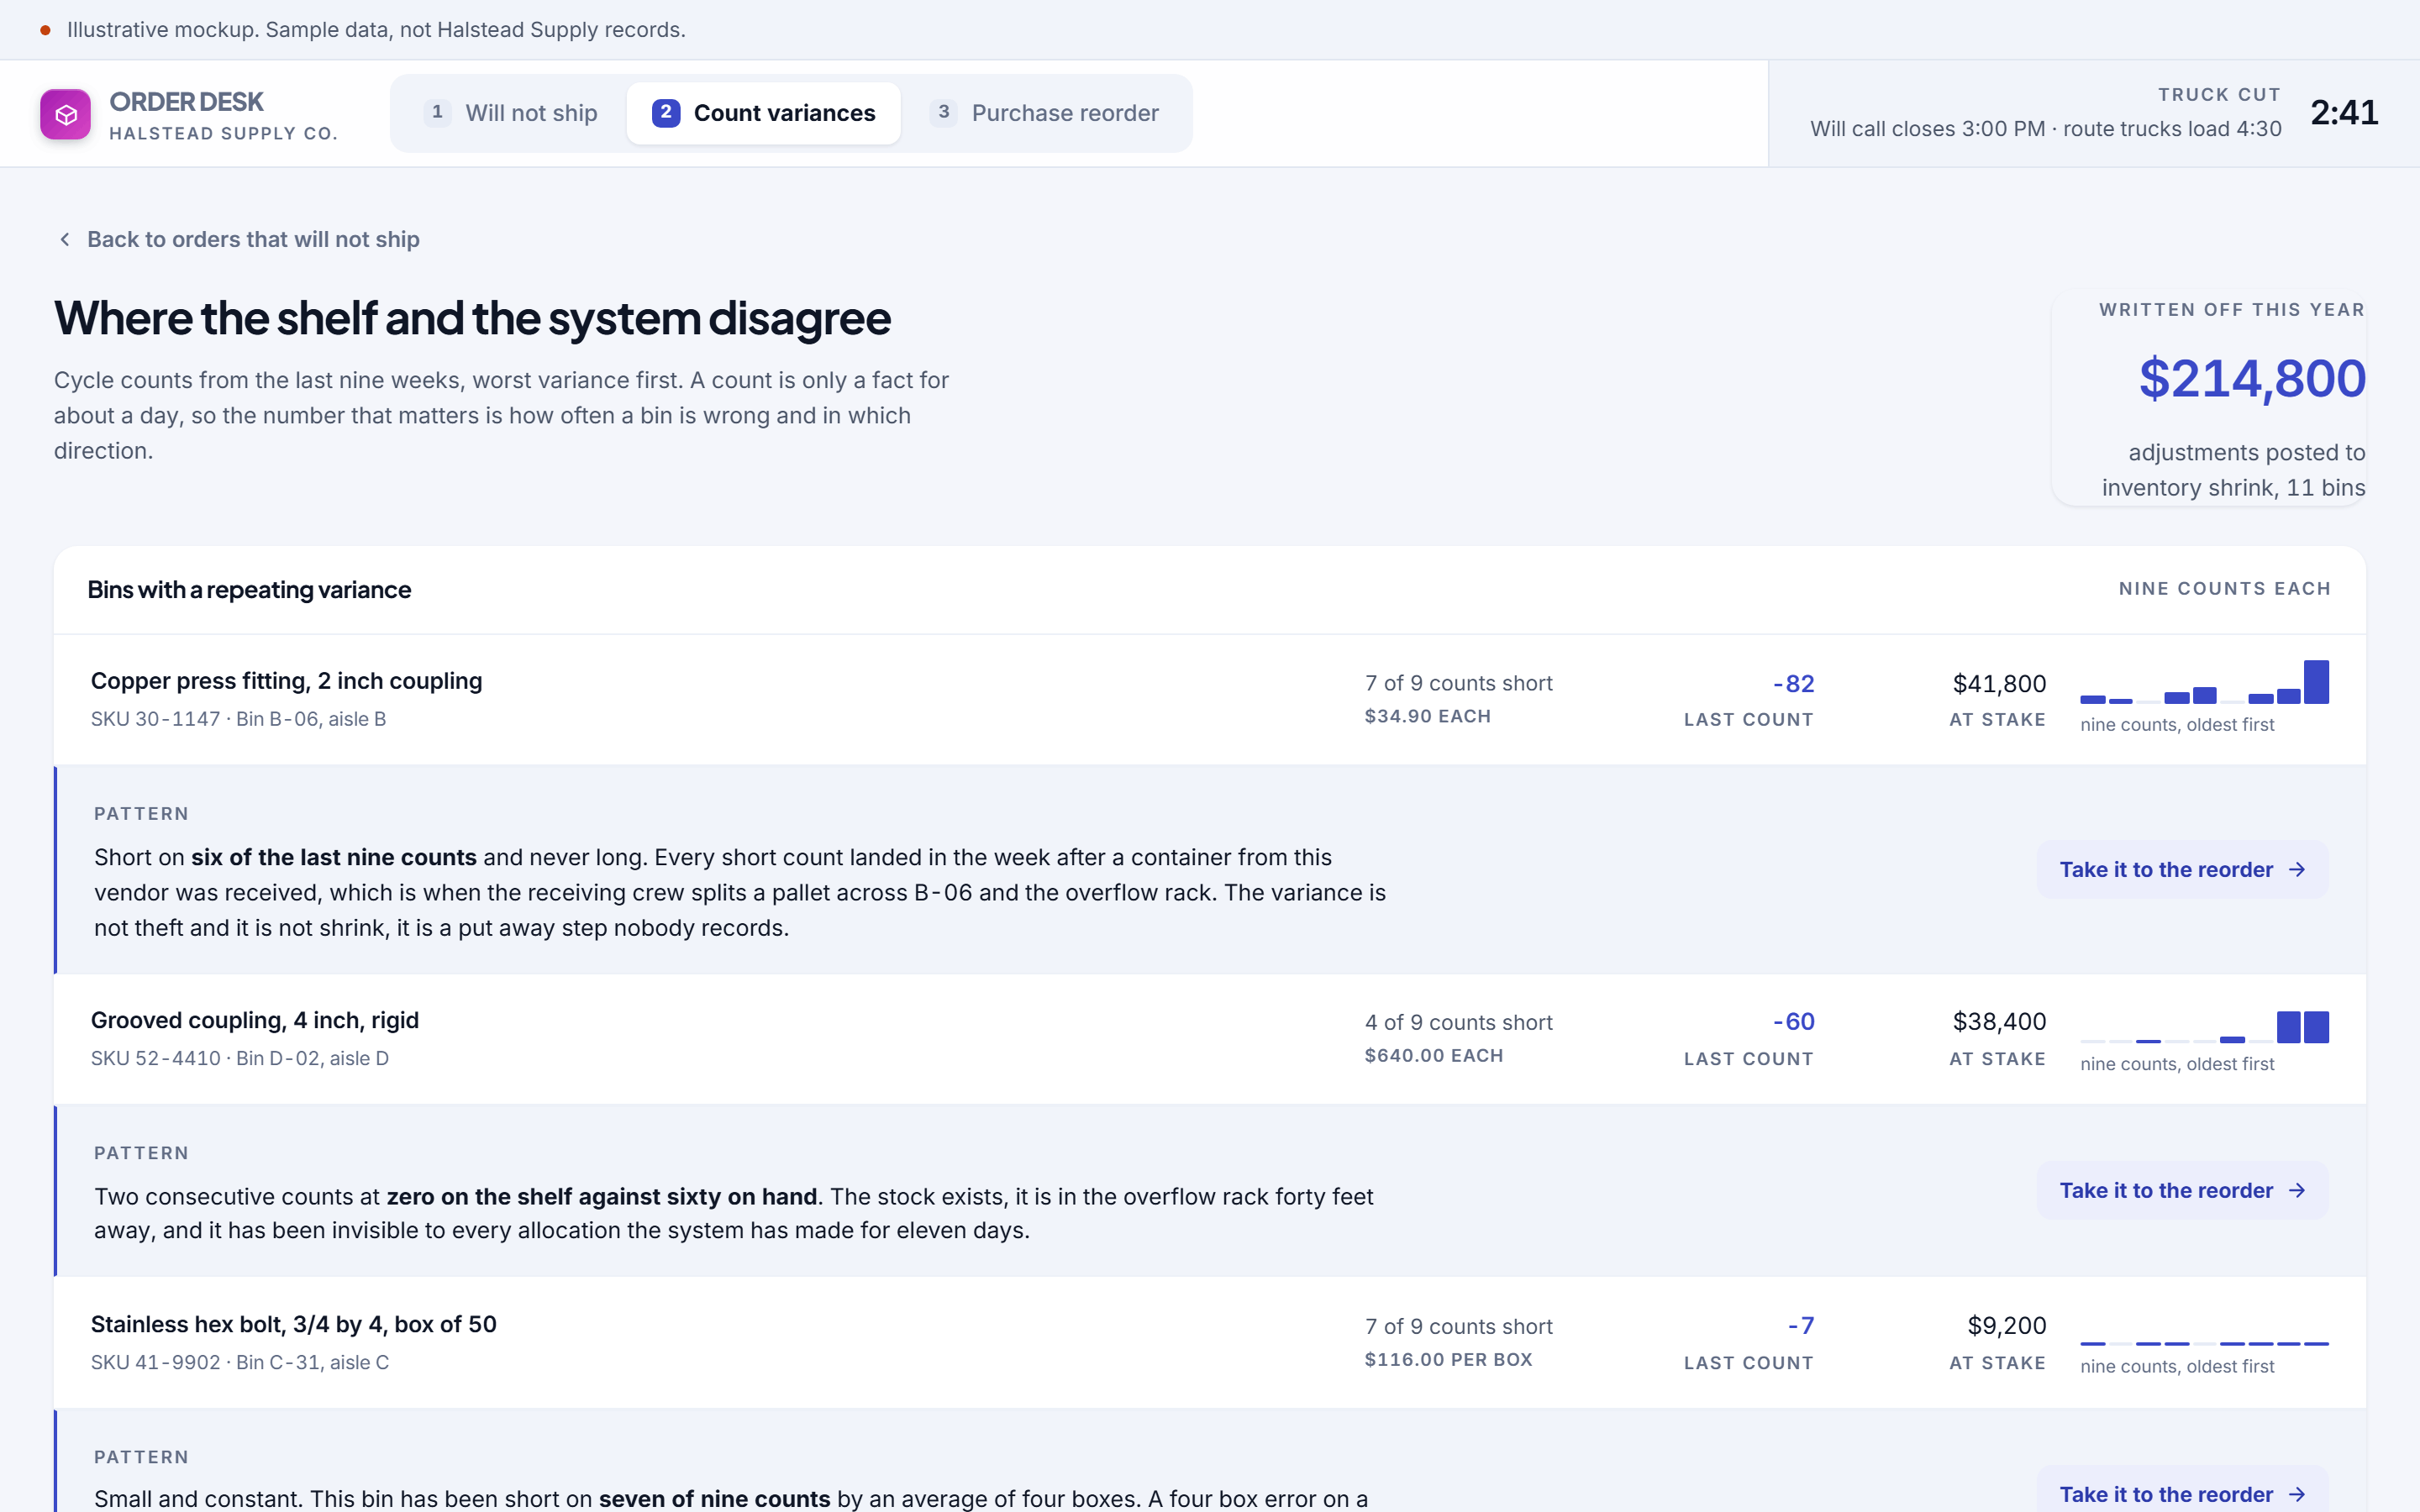Image resolution: width=2420 pixels, height=1512 pixels.
Task: Click the stainless hex bolt count sparkline
Action: [x=2204, y=1343]
